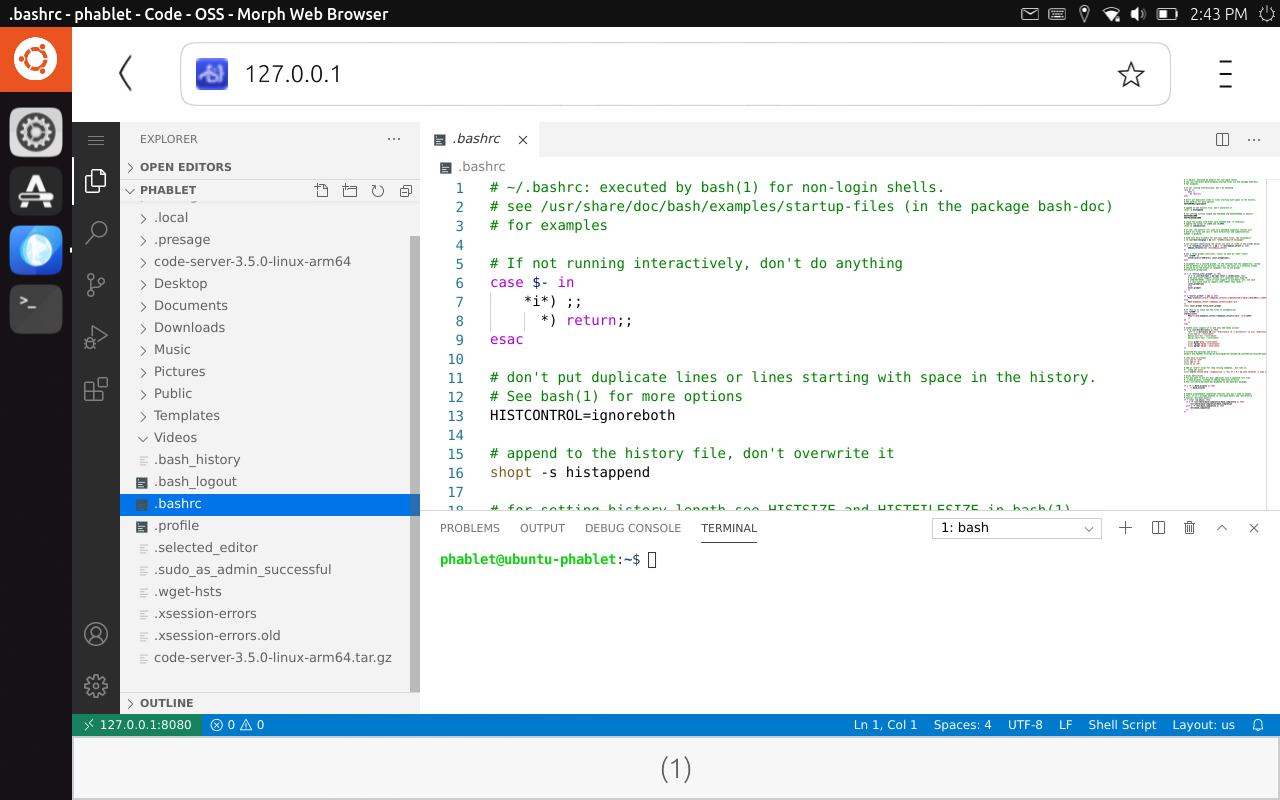
Task: Click the 127.0.0.1:8080 remote indicator
Action: pos(137,725)
